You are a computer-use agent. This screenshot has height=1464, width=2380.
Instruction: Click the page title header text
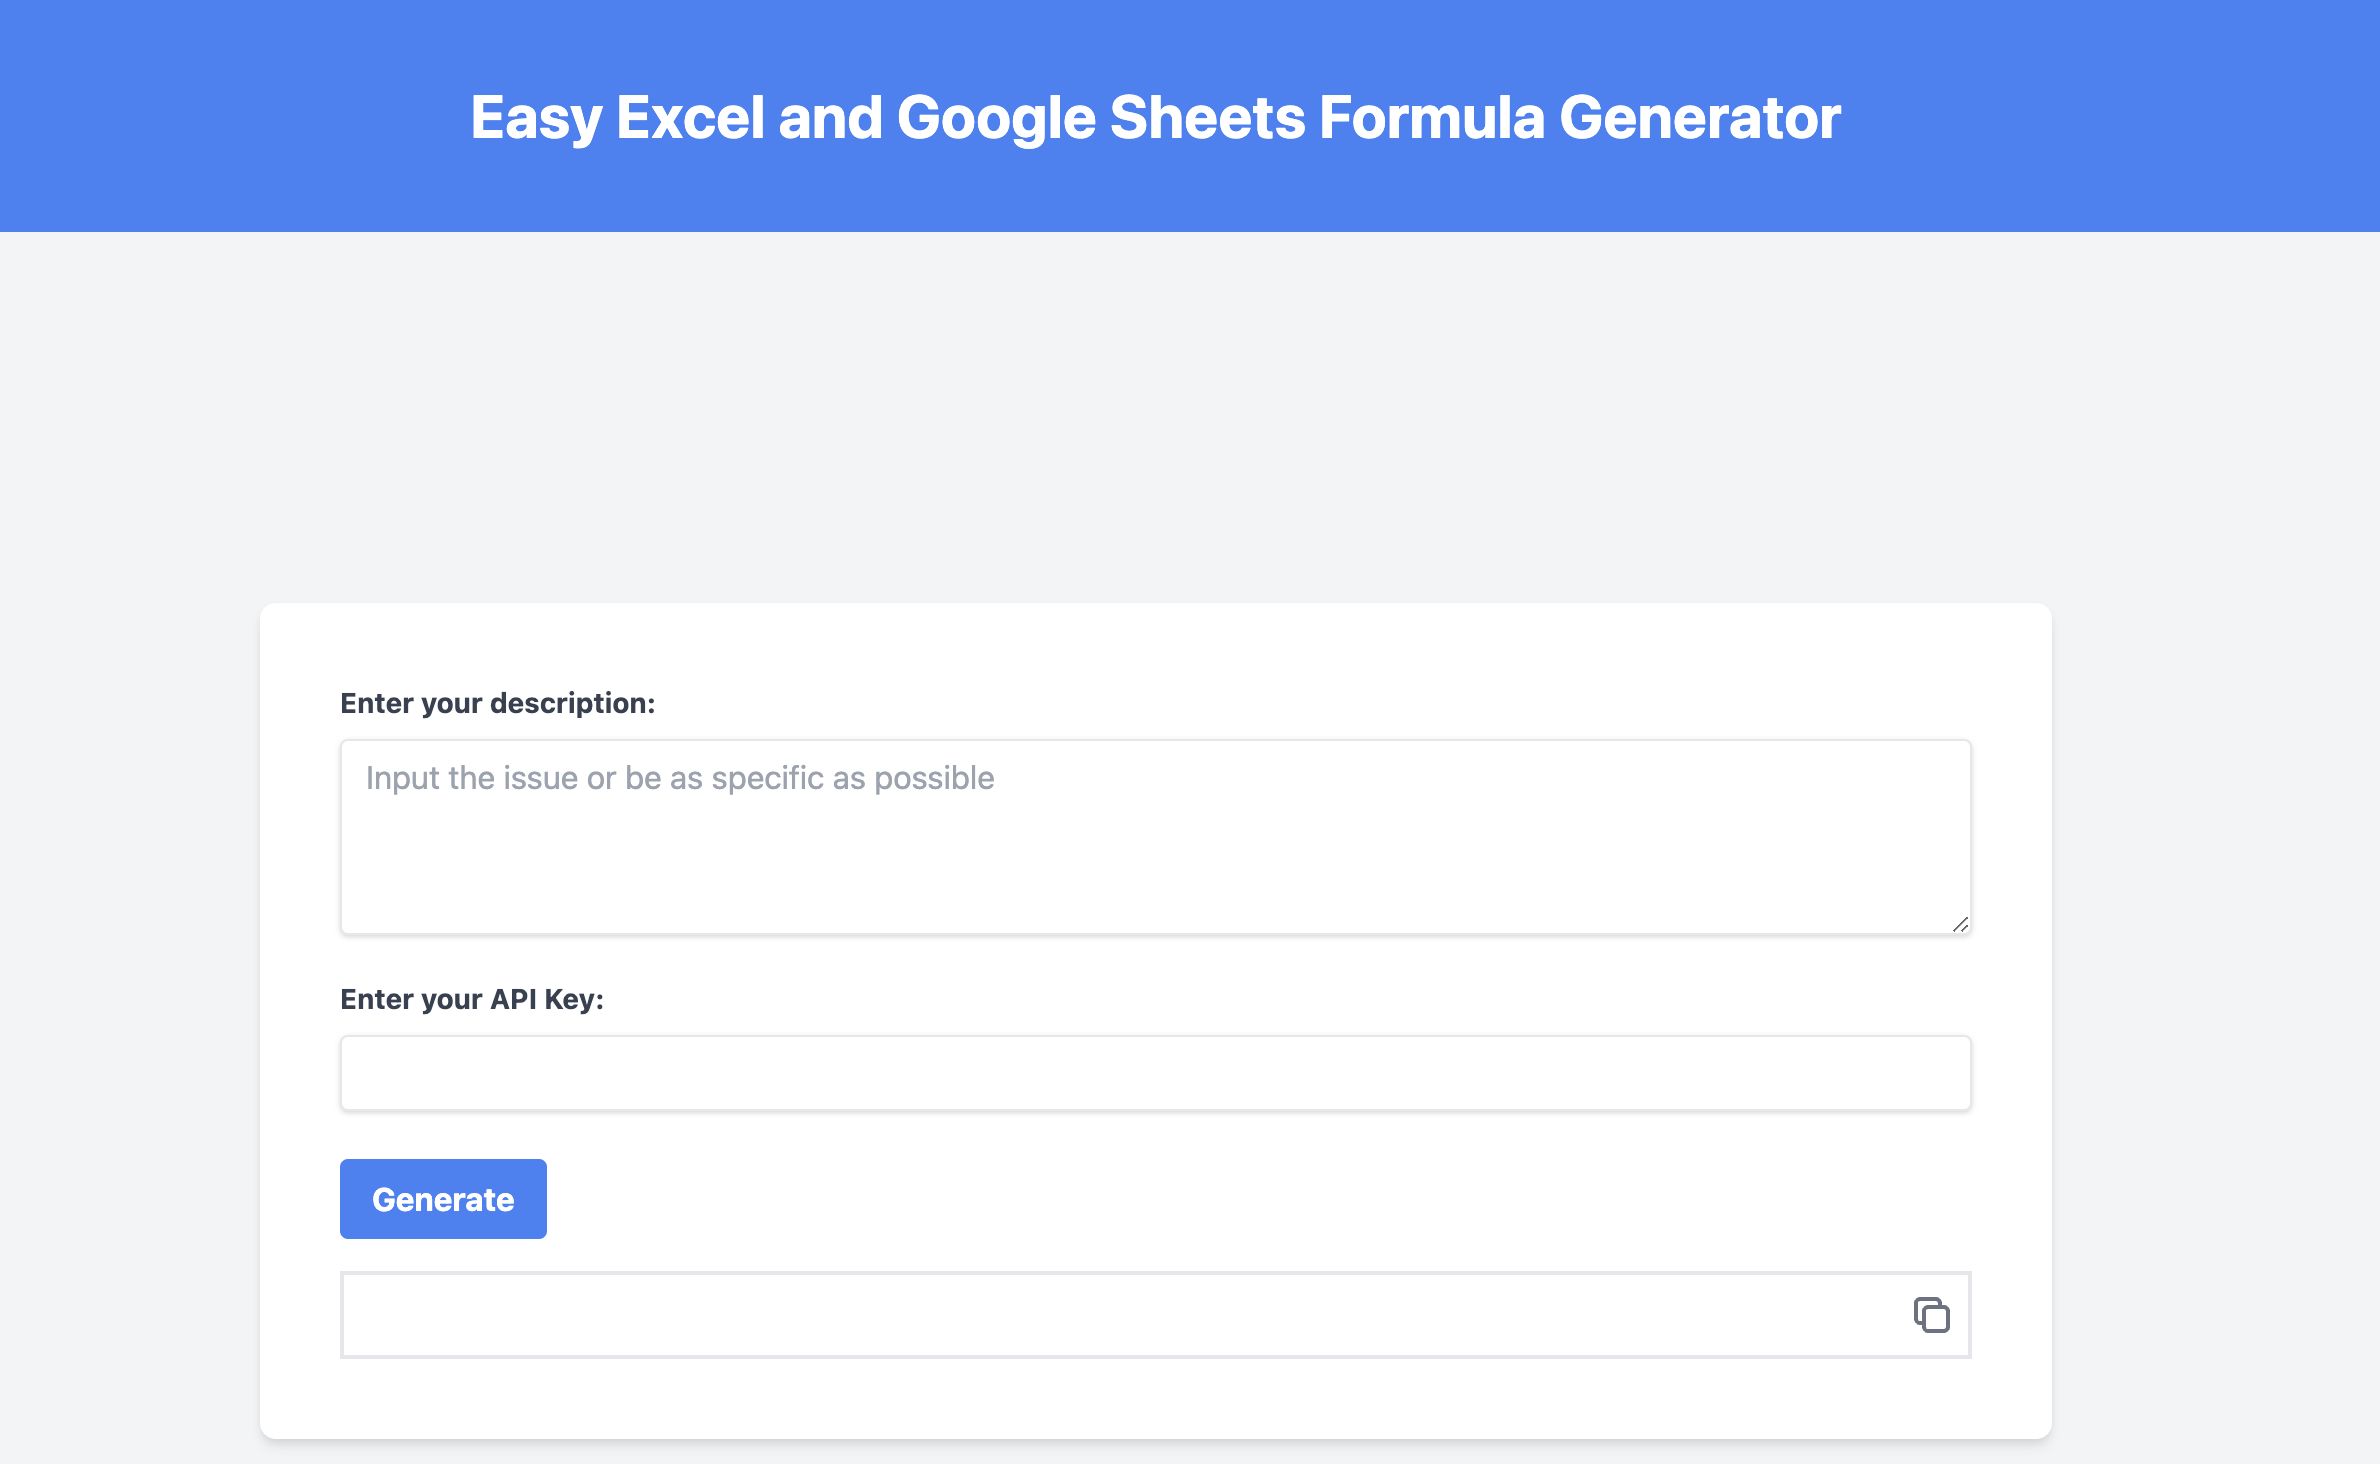pyautogui.click(x=1155, y=117)
